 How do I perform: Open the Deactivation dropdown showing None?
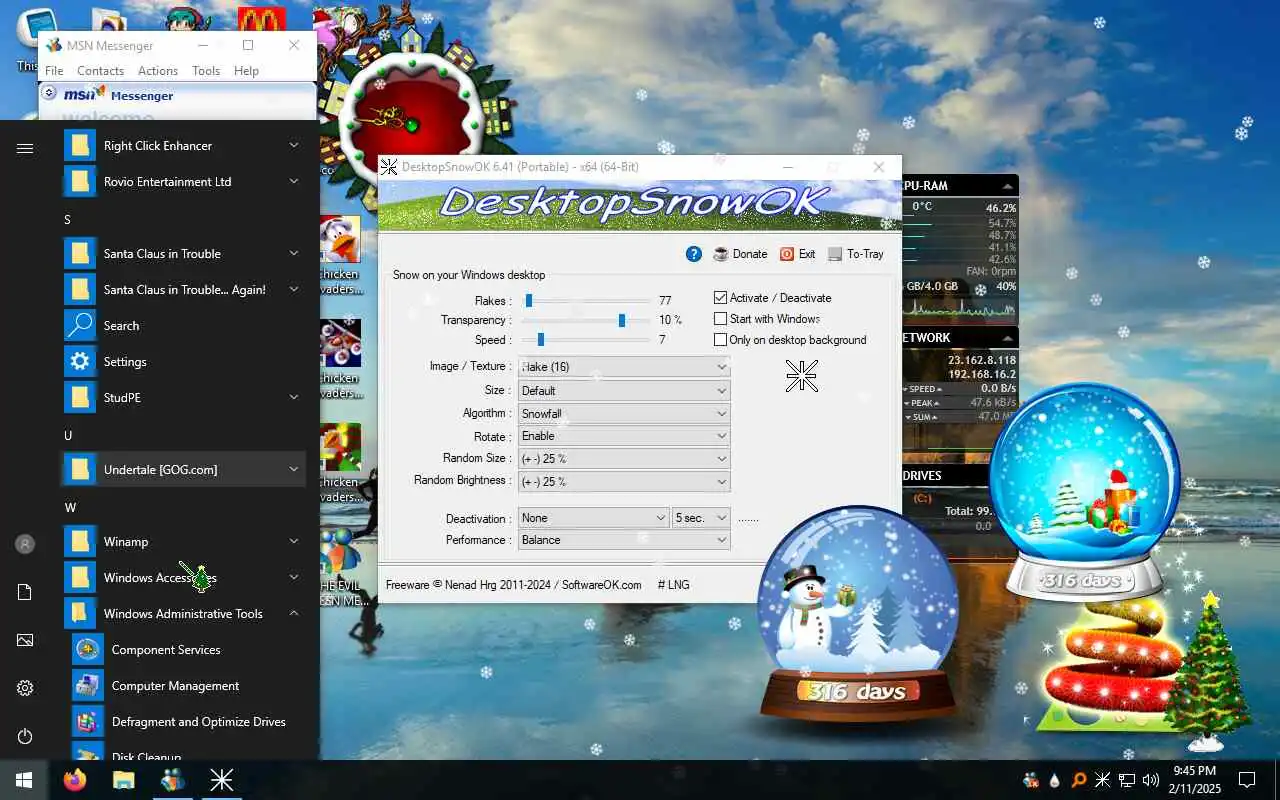point(594,518)
